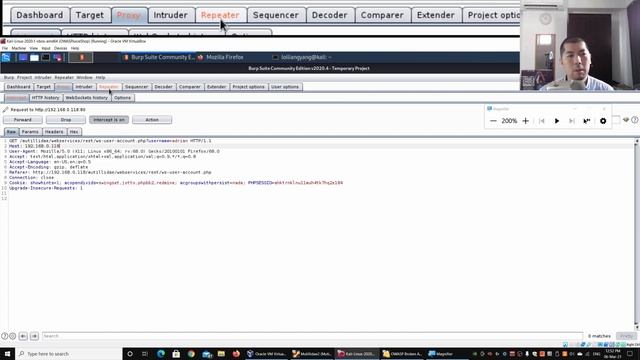Select the Raw message tab
This screenshot has width=640, height=360.
point(11,132)
